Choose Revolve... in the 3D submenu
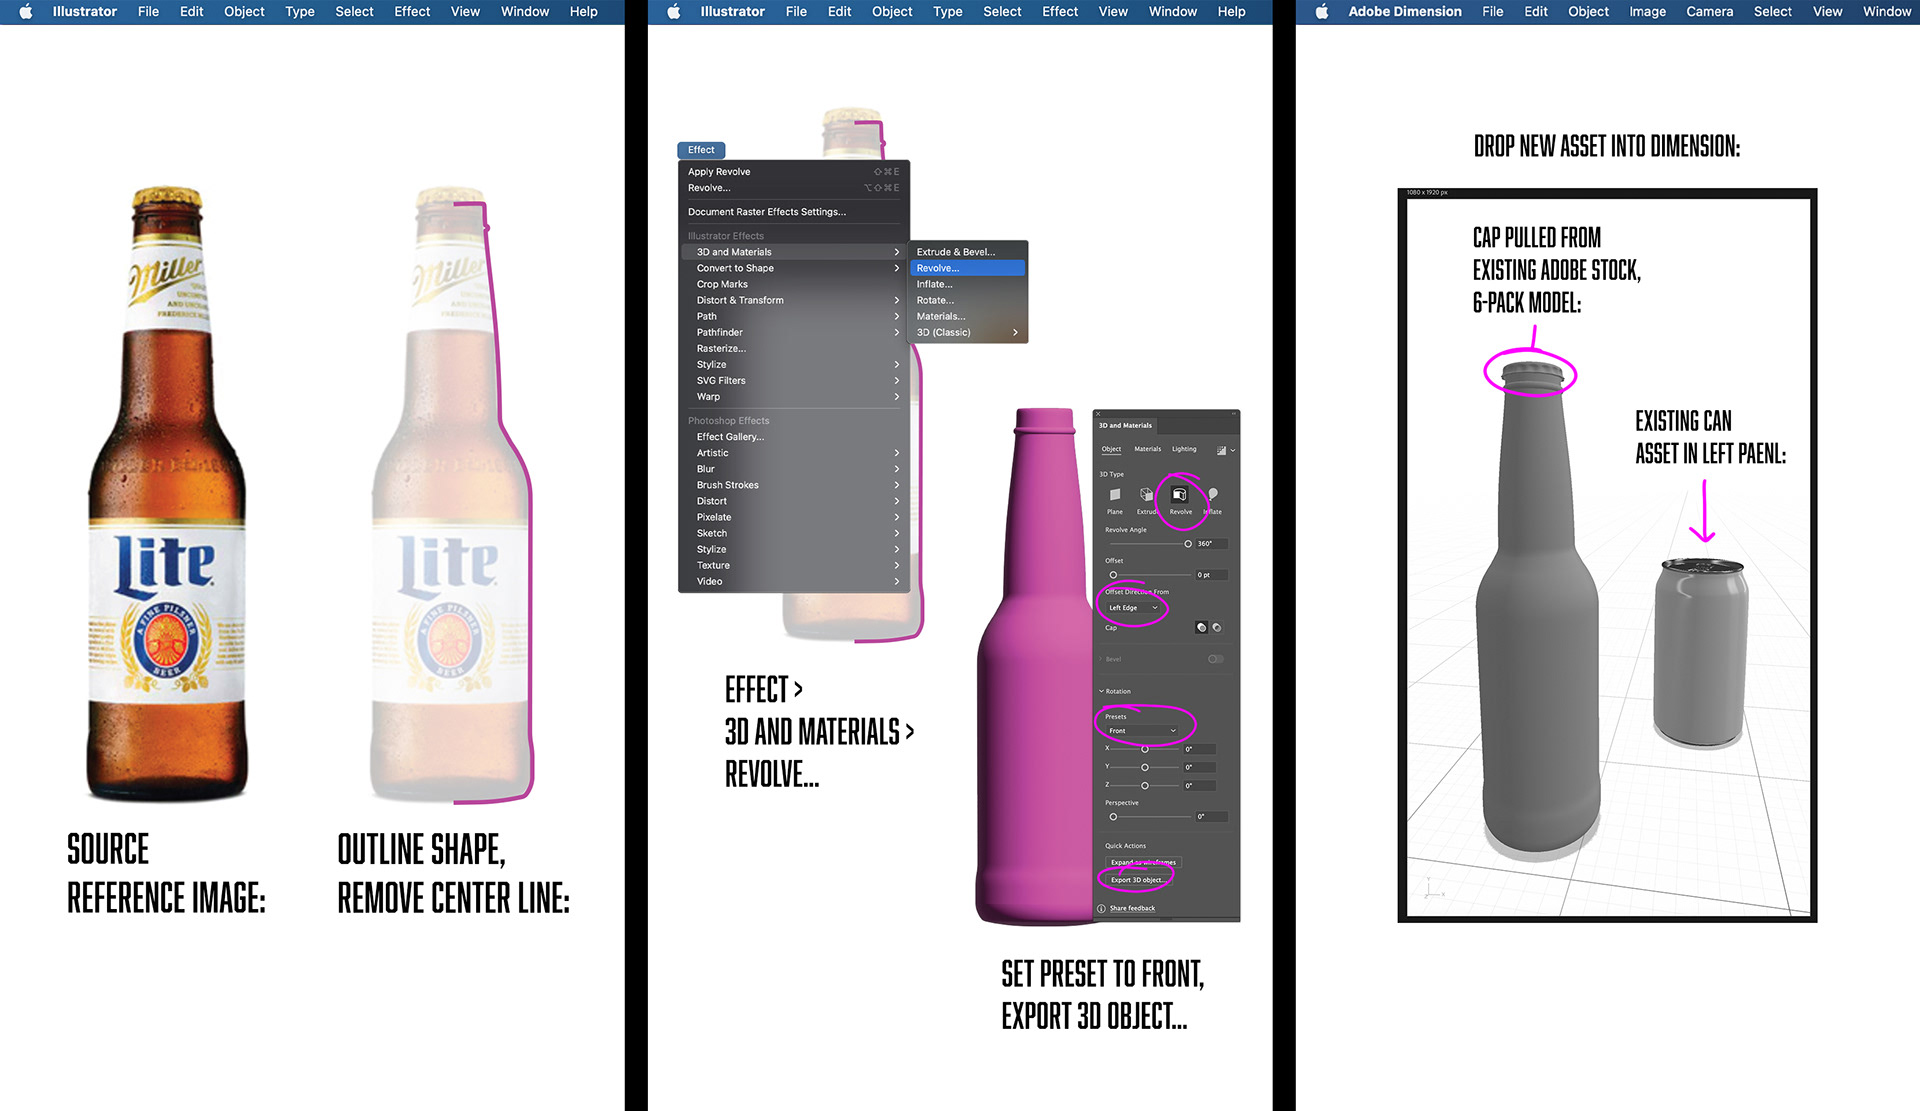The image size is (1920, 1111). pyautogui.click(x=969, y=268)
